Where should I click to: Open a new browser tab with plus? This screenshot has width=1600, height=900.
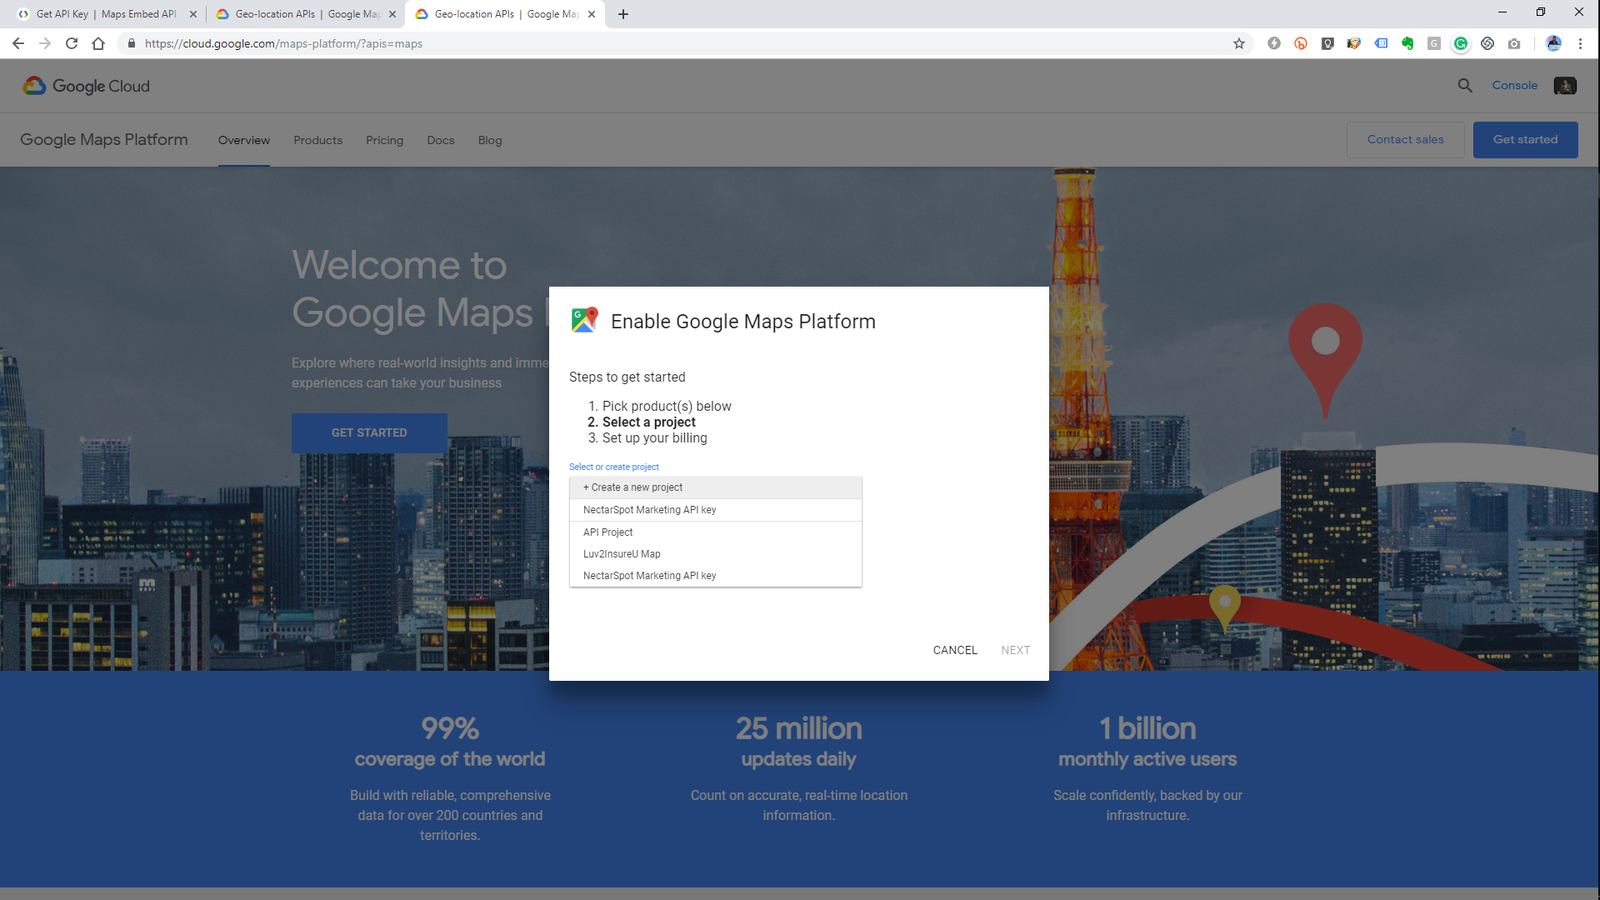pos(623,14)
